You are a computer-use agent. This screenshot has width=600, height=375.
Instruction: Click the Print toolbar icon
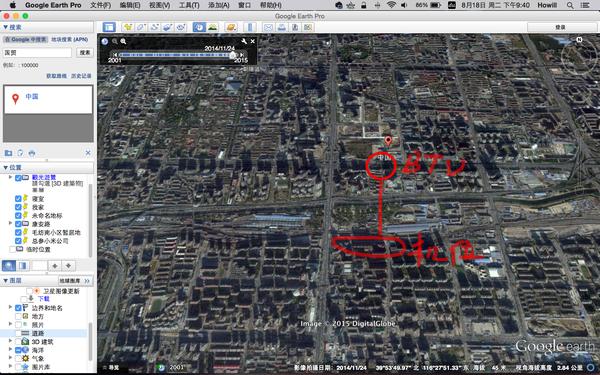pos(282,27)
